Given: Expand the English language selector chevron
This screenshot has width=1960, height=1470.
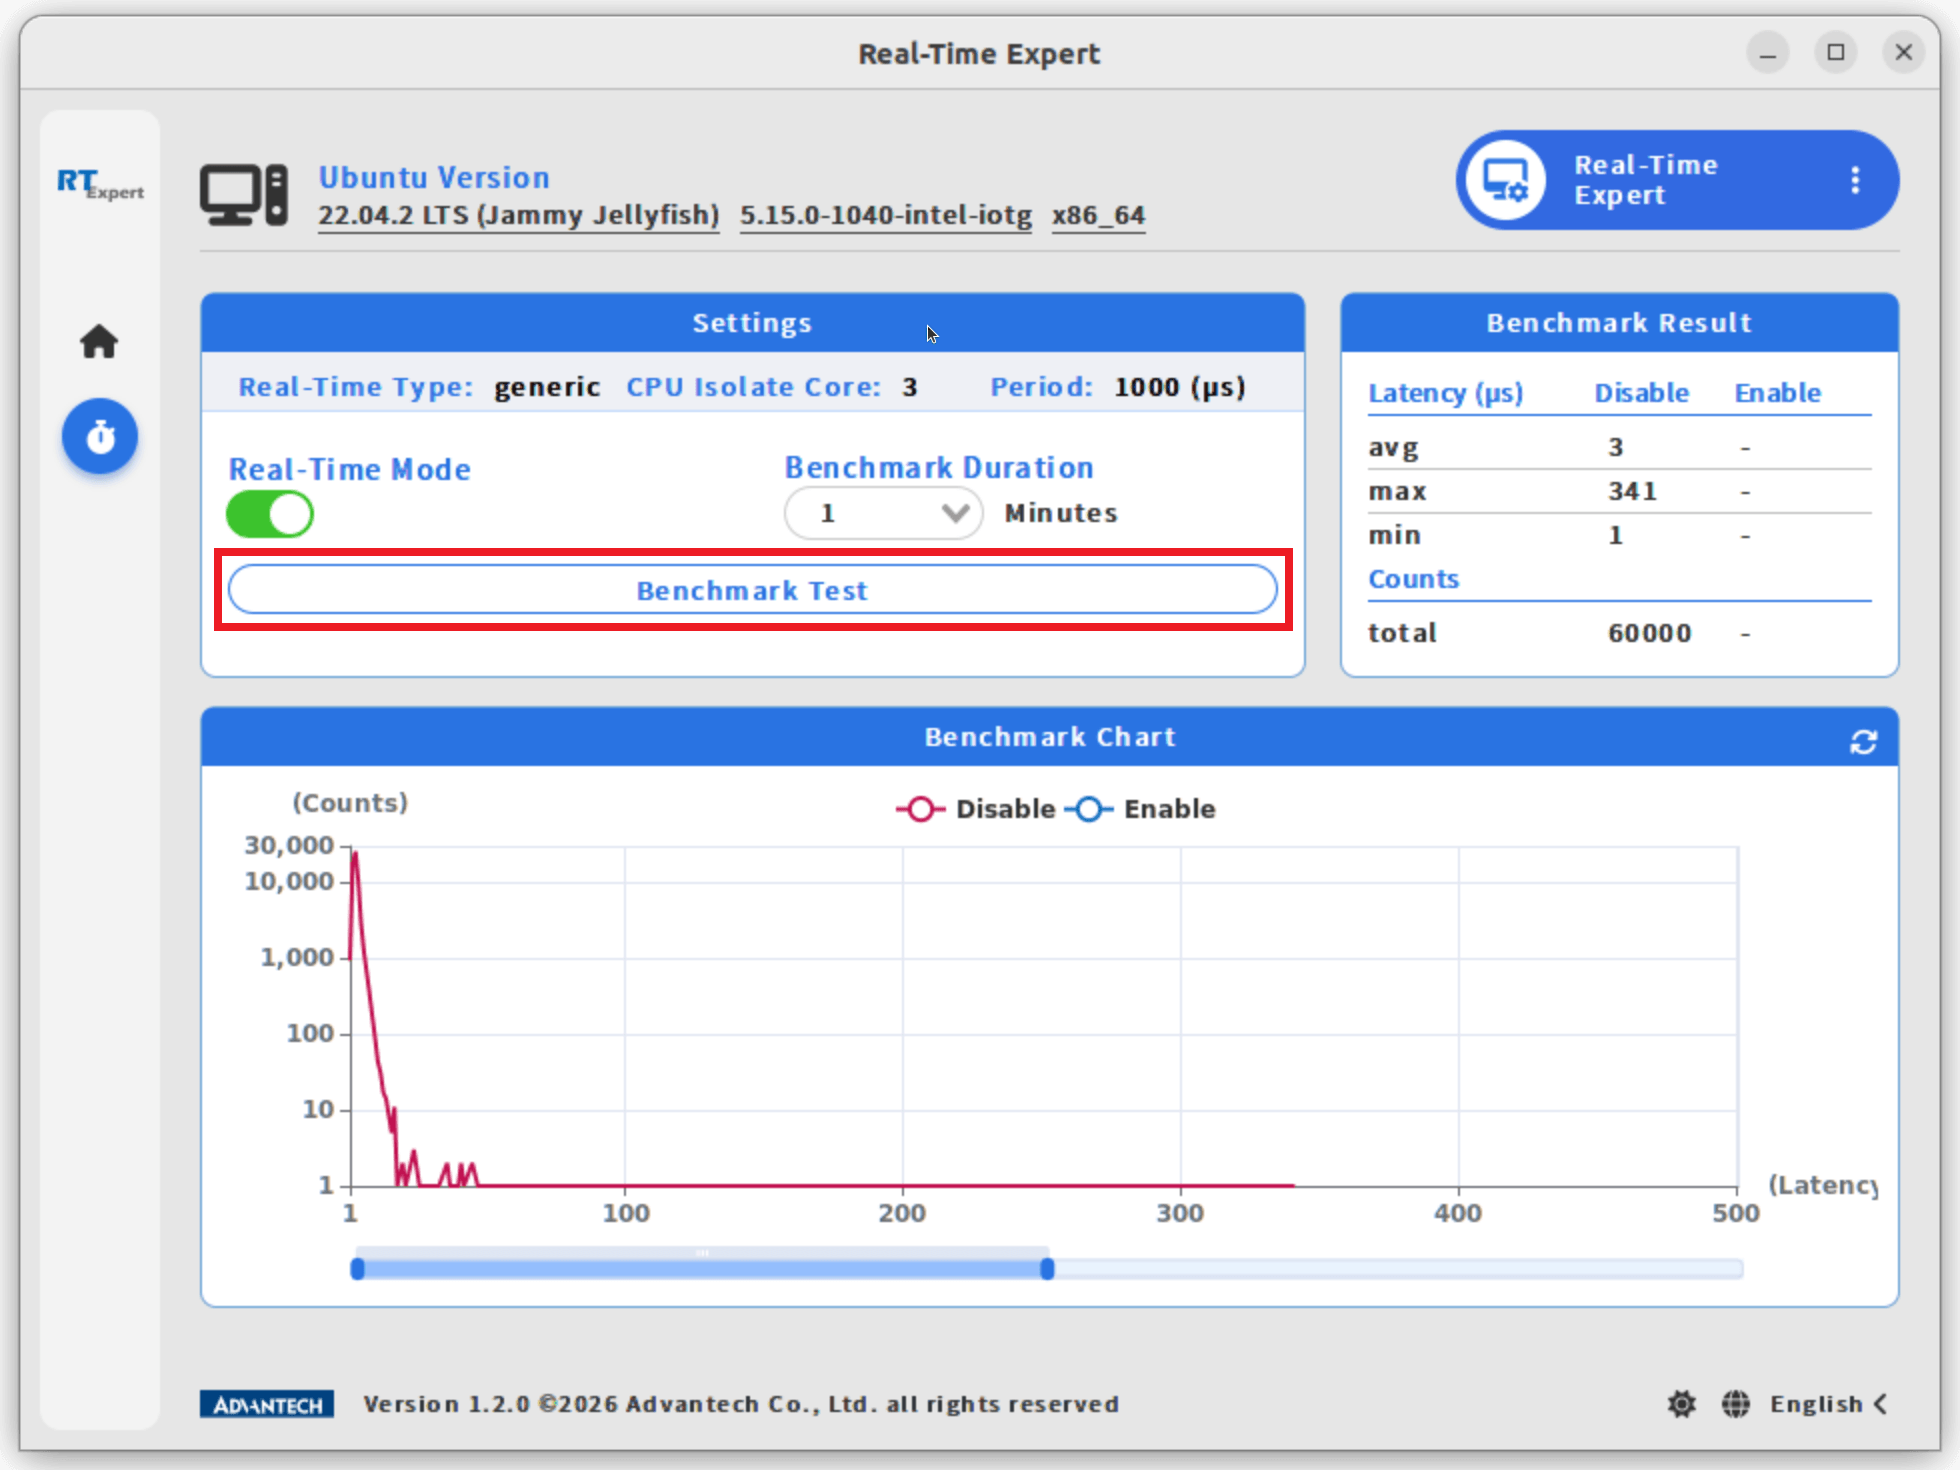Looking at the screenshot, I should pos(1881,1404).
